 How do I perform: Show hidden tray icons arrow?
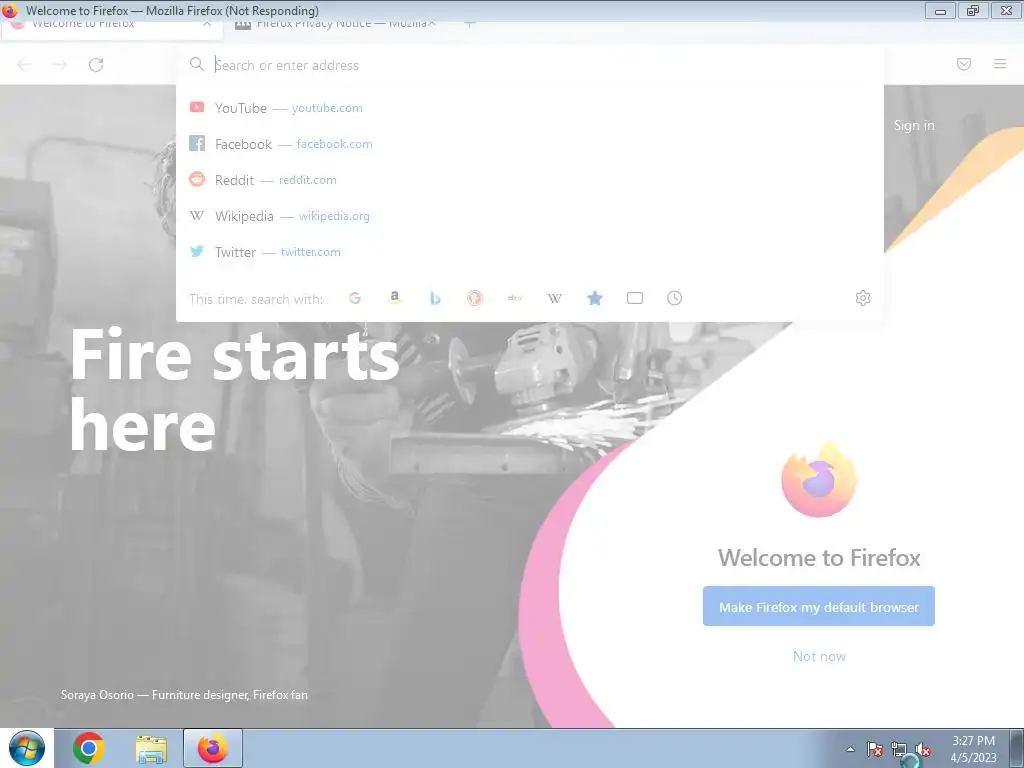[850, 749]
